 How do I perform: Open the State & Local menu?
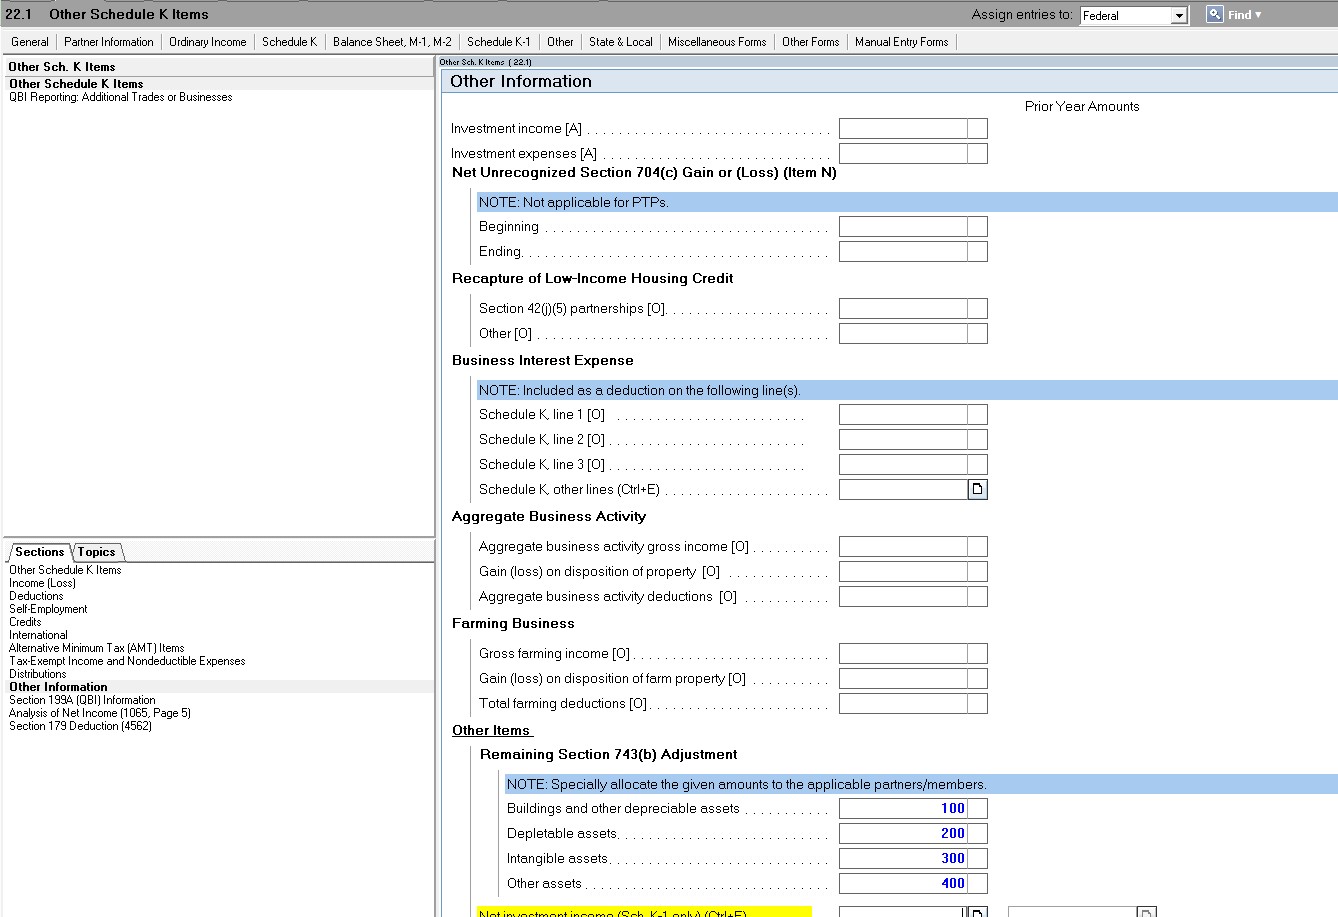pos(620,42)
